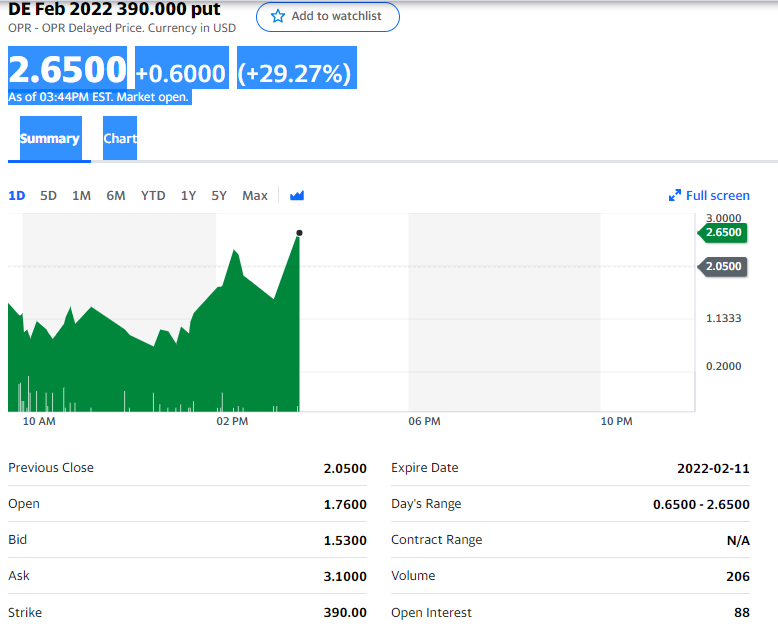This screenshot has height=632, width=778.
Task: Click the Ask value 3.1000
Action: (x=345, y=576)
